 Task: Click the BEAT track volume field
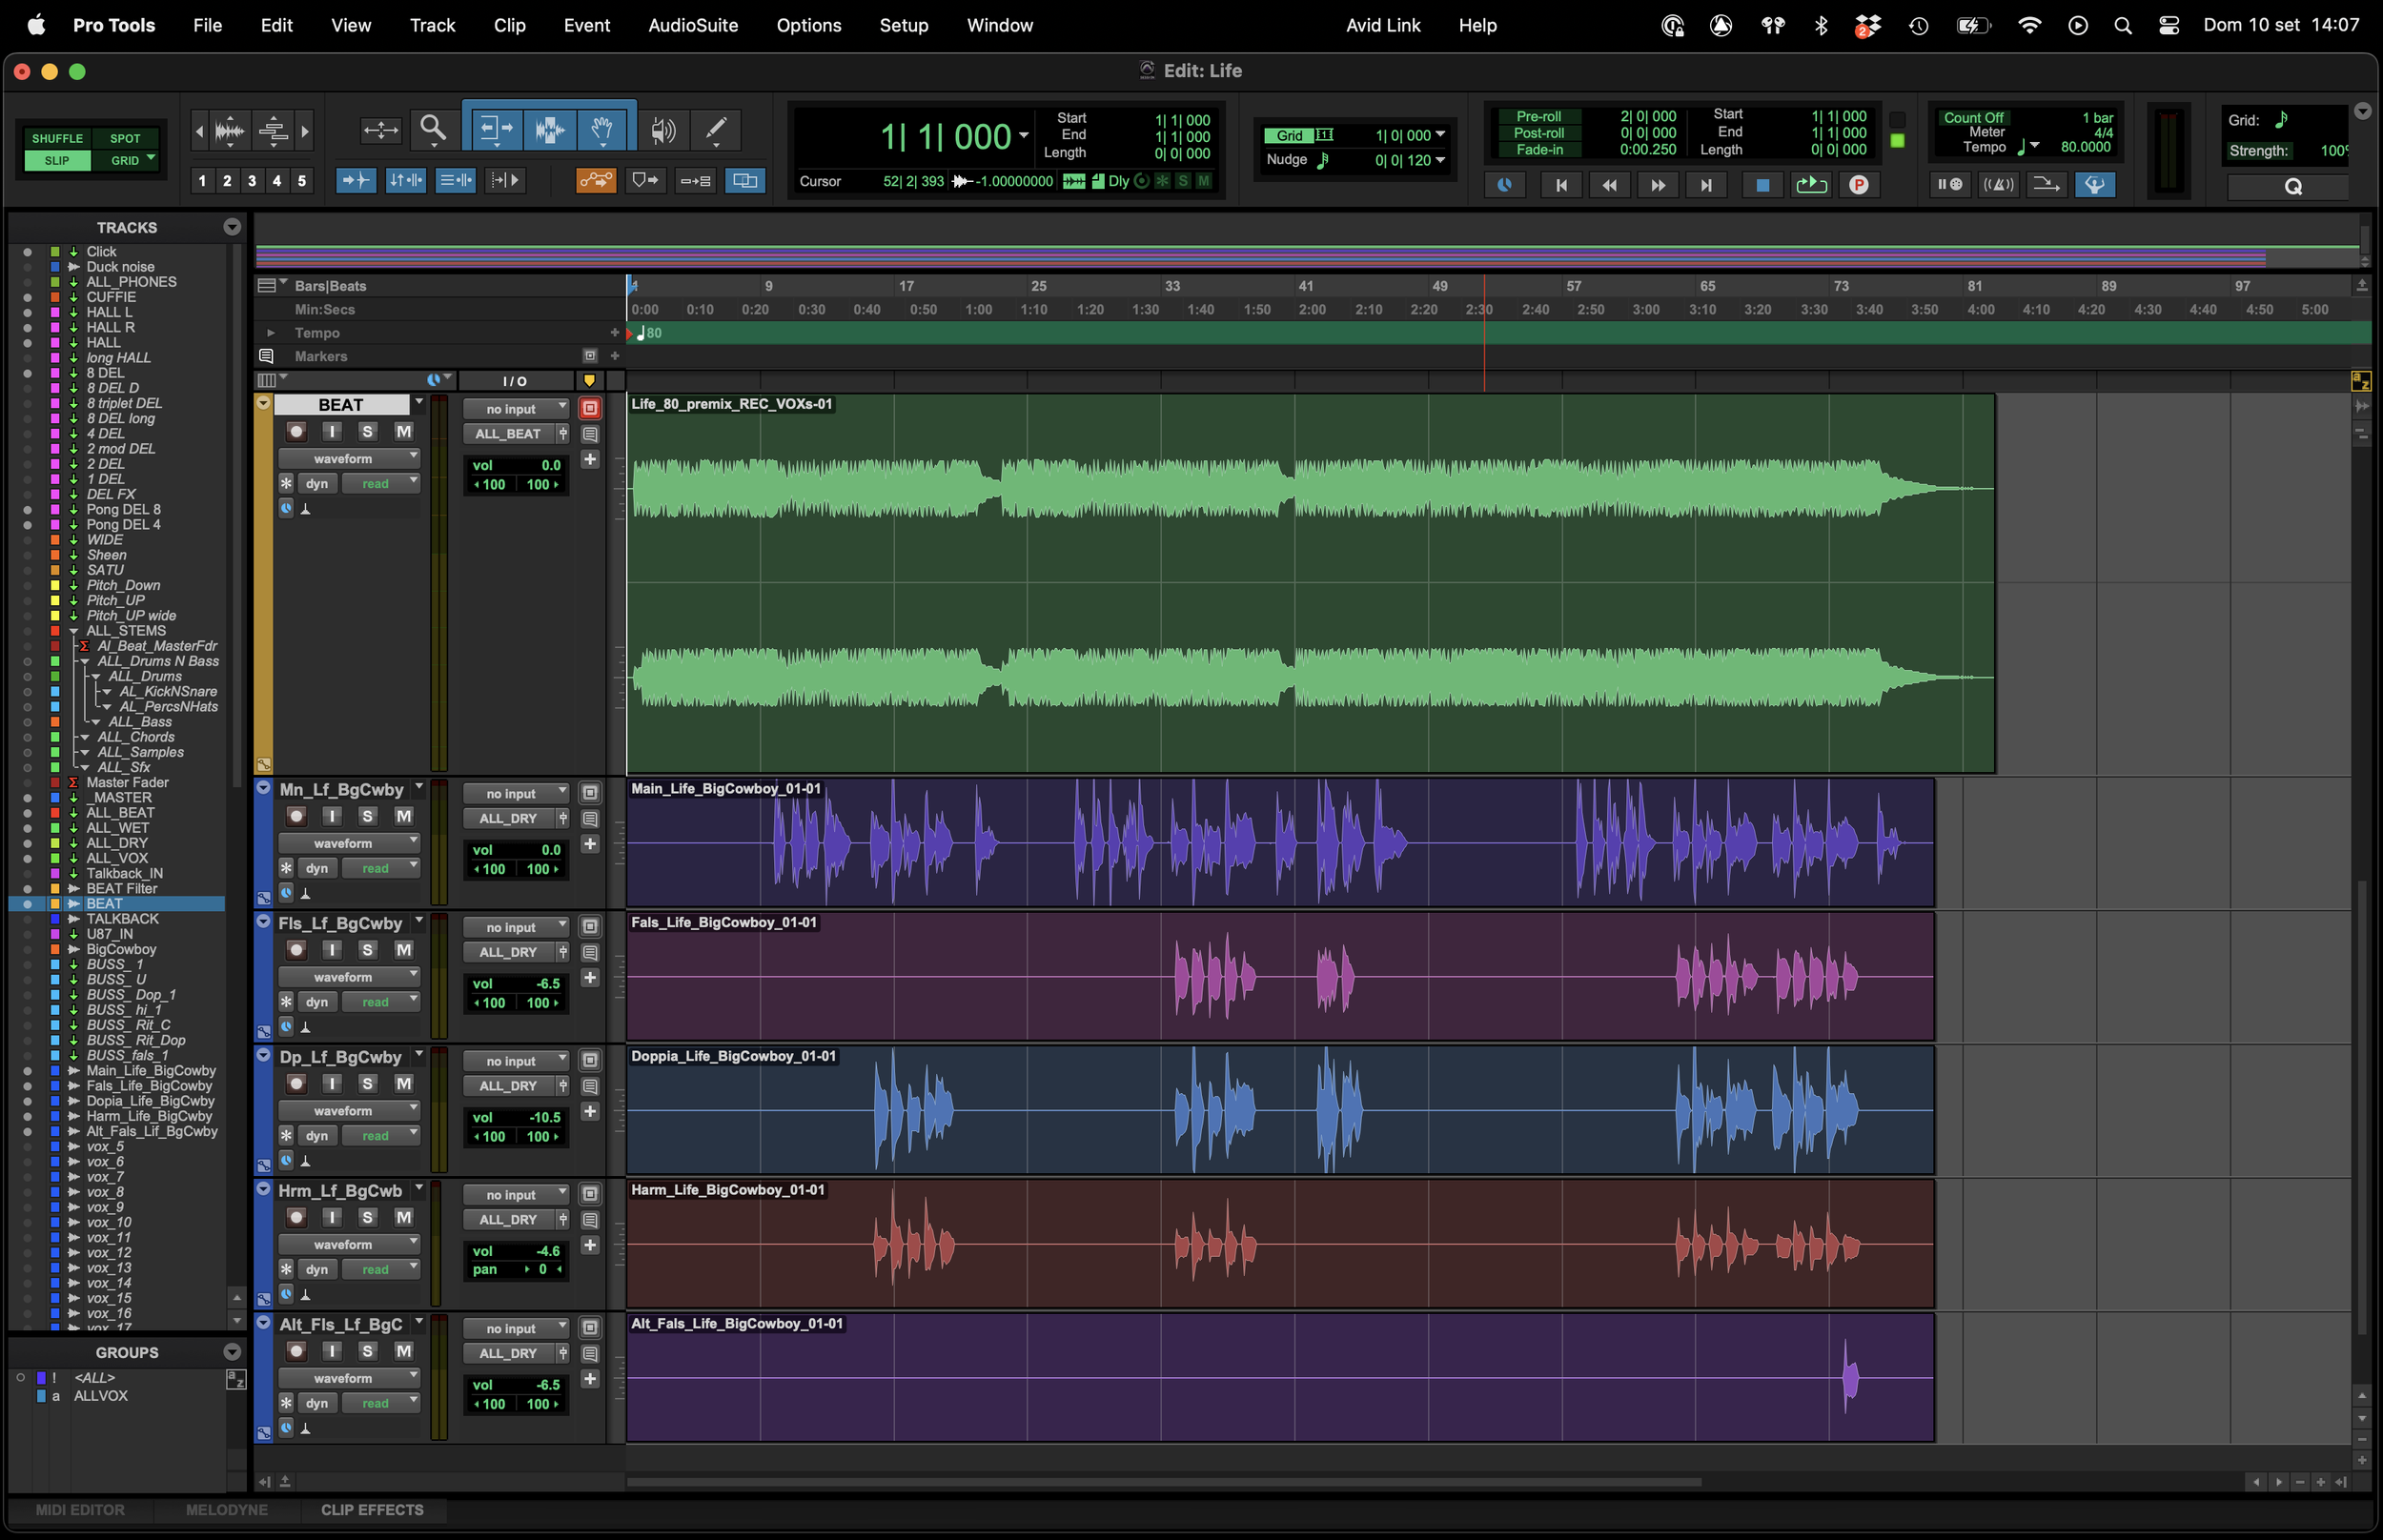(516, 465)
